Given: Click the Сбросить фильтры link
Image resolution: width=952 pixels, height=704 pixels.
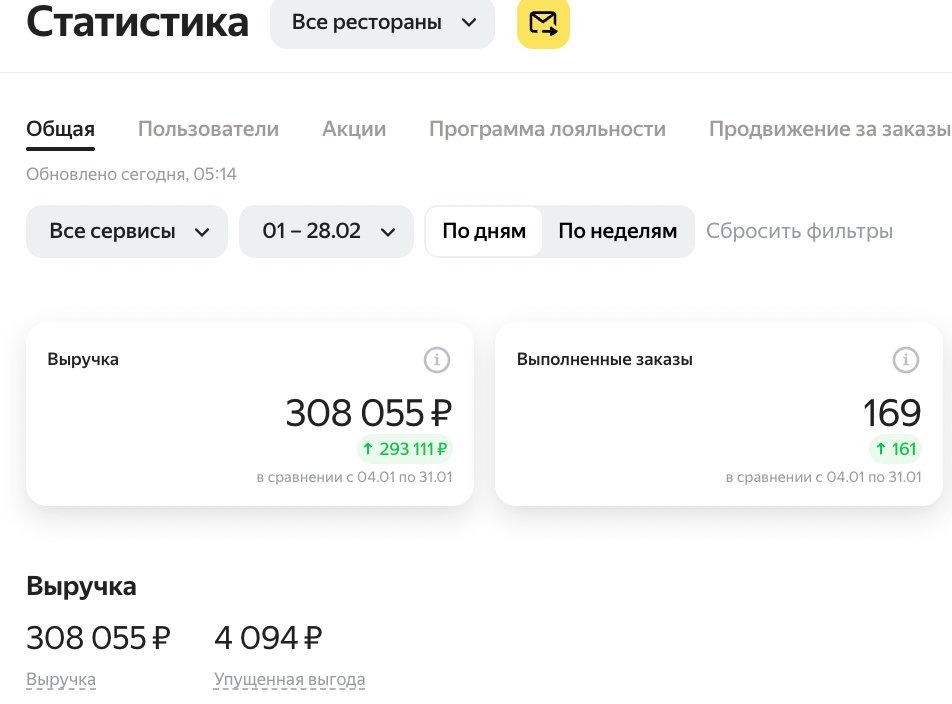Looking at the screenshot, I should [799, 231].
